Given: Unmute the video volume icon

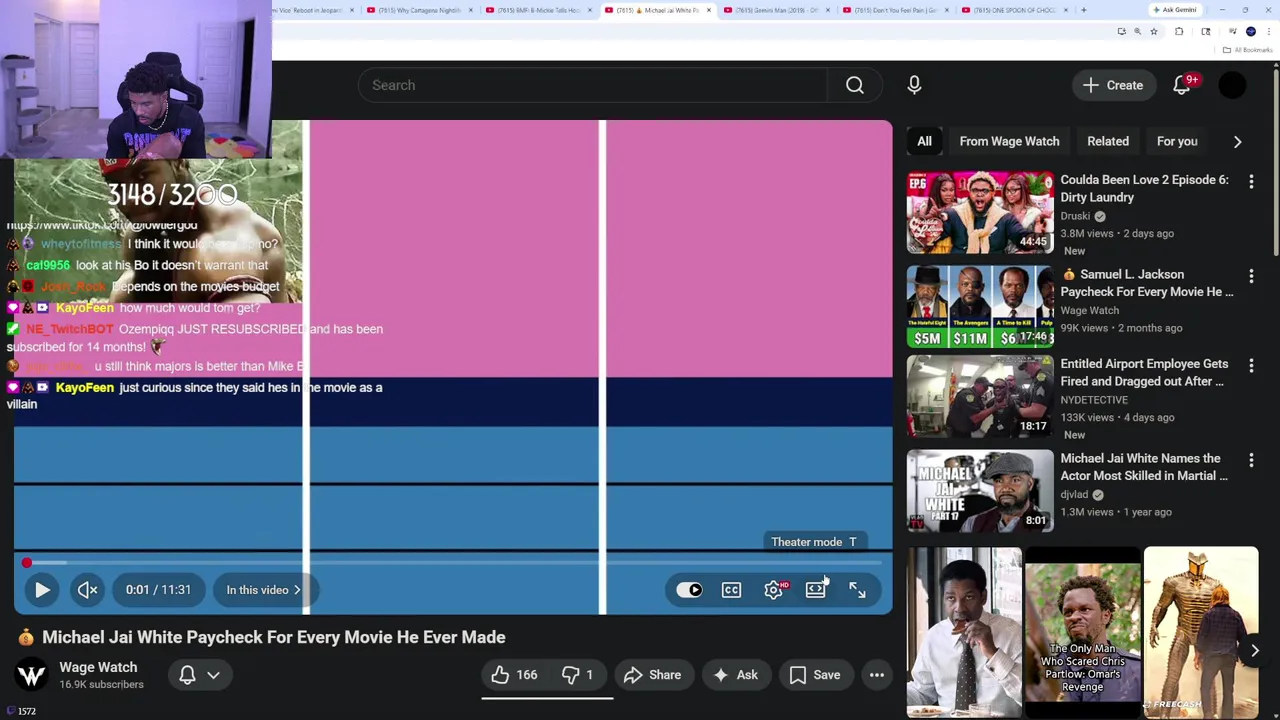Looking at the screenshot, I should pos(88,590).
